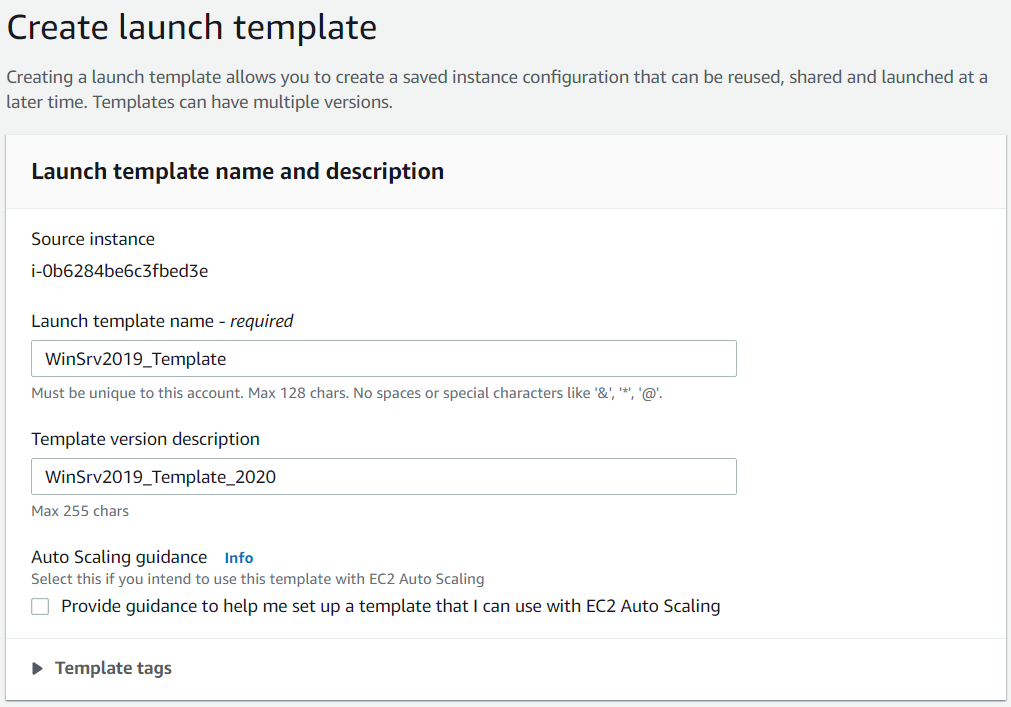Click the Max 255 chars helper text
1011x707 pixels.
(78, 510)
